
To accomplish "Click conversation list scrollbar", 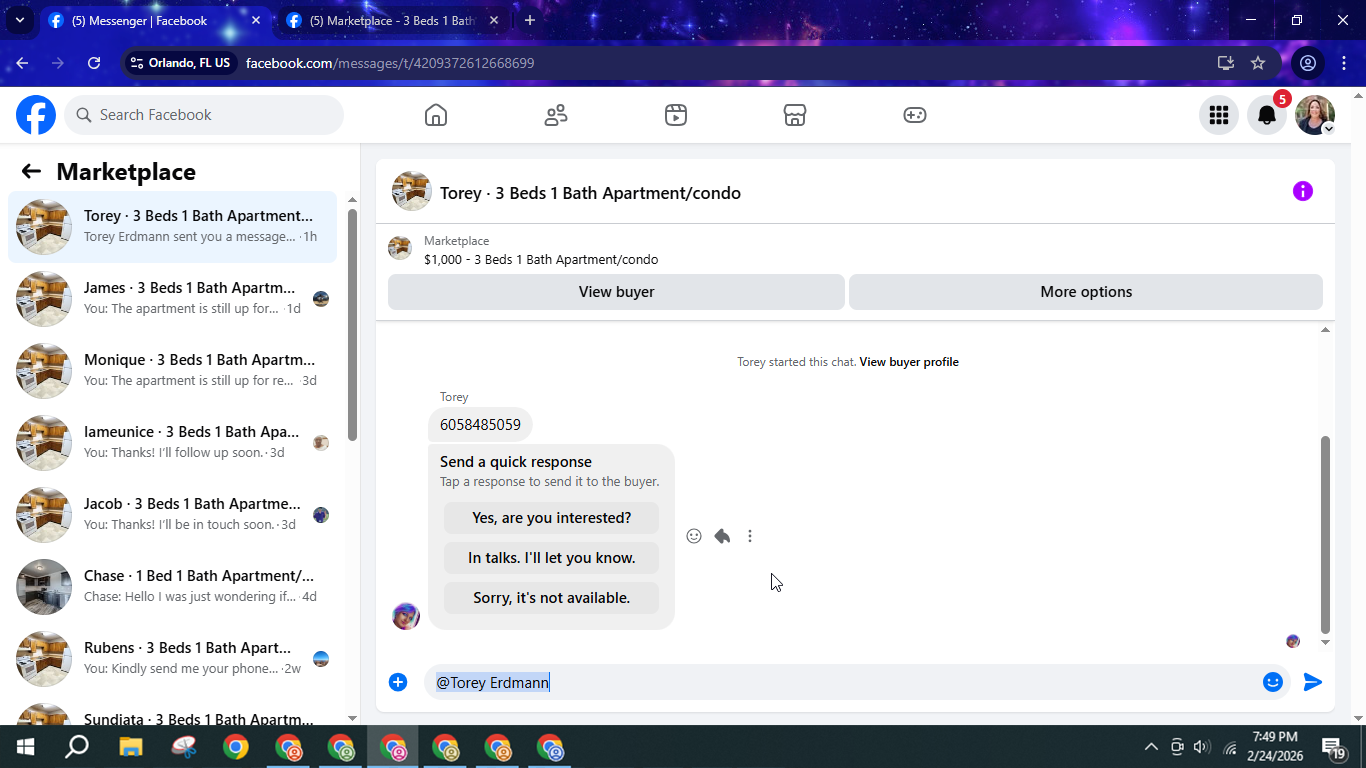I will click(x=352, y=325).
